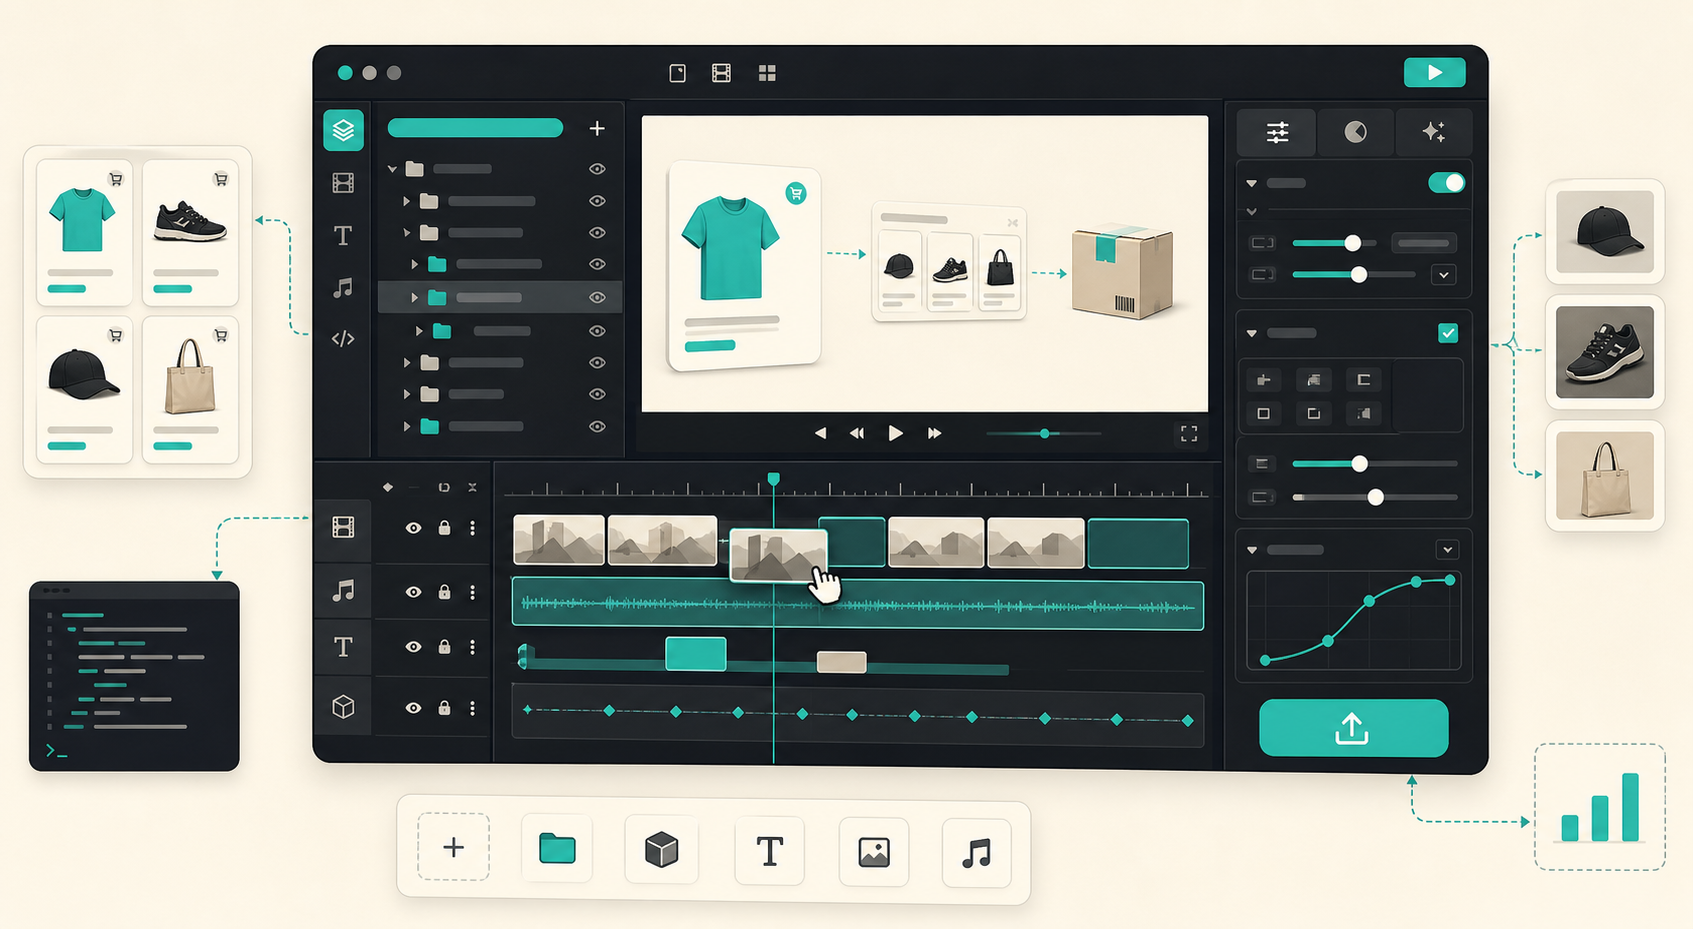Insert music from the bottom toolbar
The height and width of the screenshot is (929, 1693).
tap(976, 854)
